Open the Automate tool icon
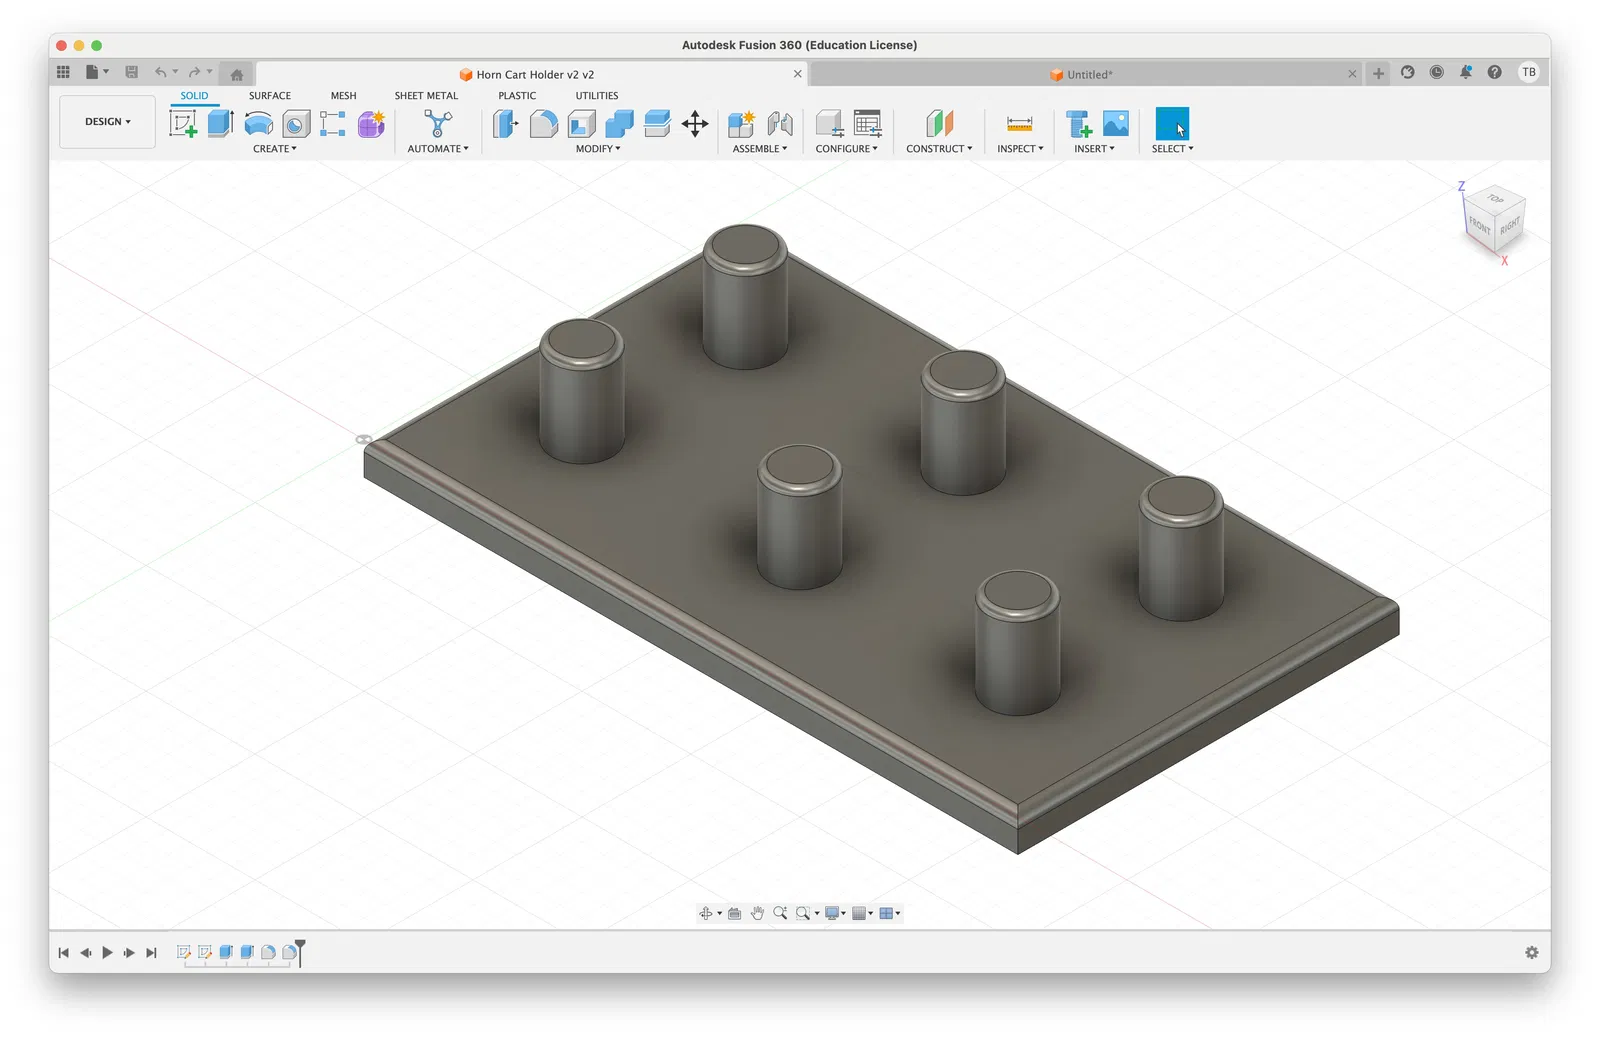The width and height of the screenshot is (1600, 1038). pos(438,124)
